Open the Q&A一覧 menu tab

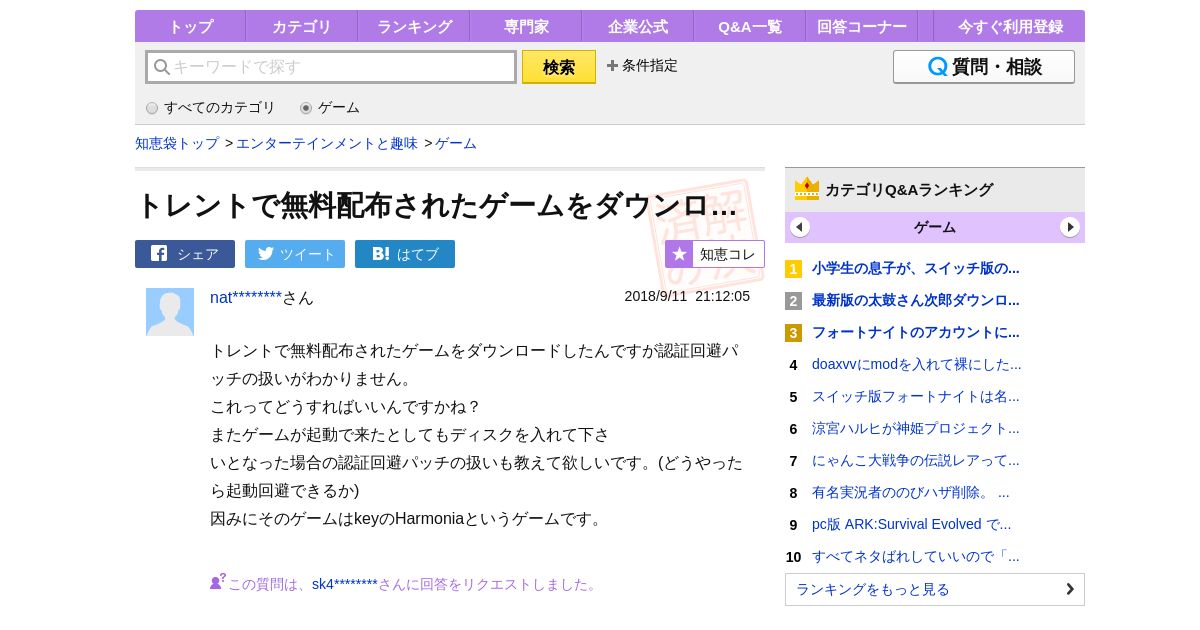pyautogui.click(x=750, y=26)
